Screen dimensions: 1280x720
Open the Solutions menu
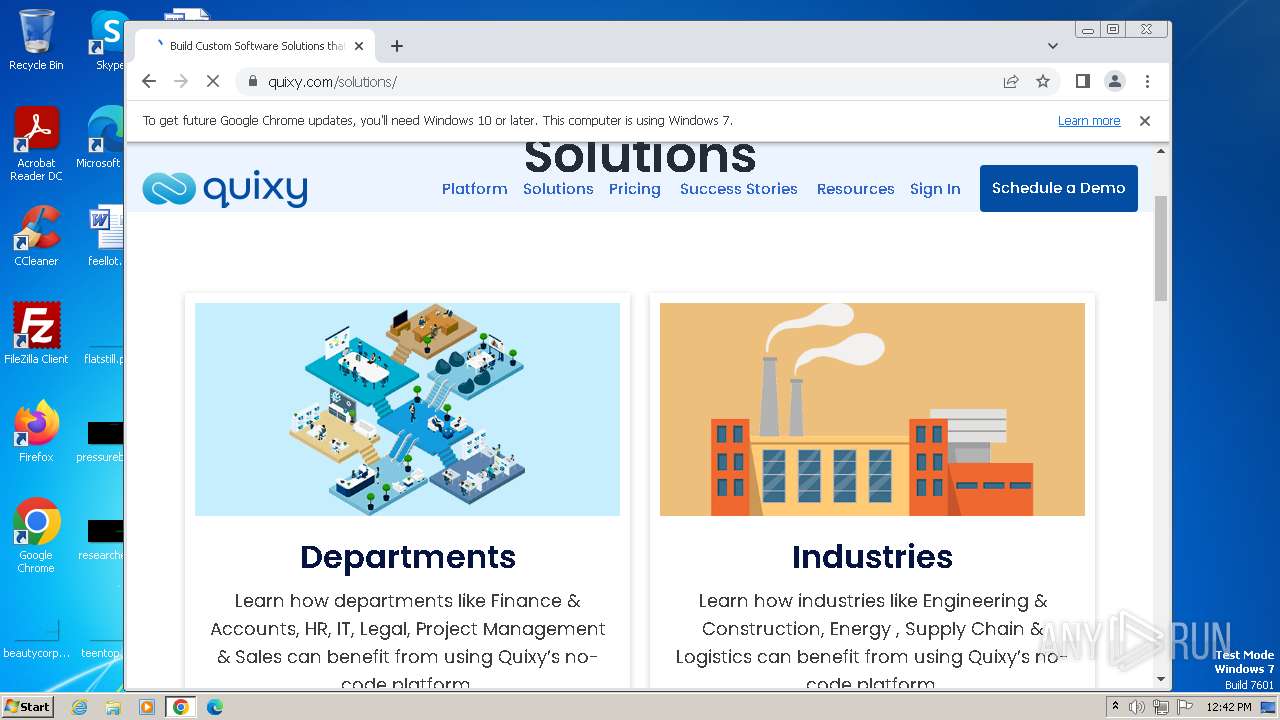point(558,189)
